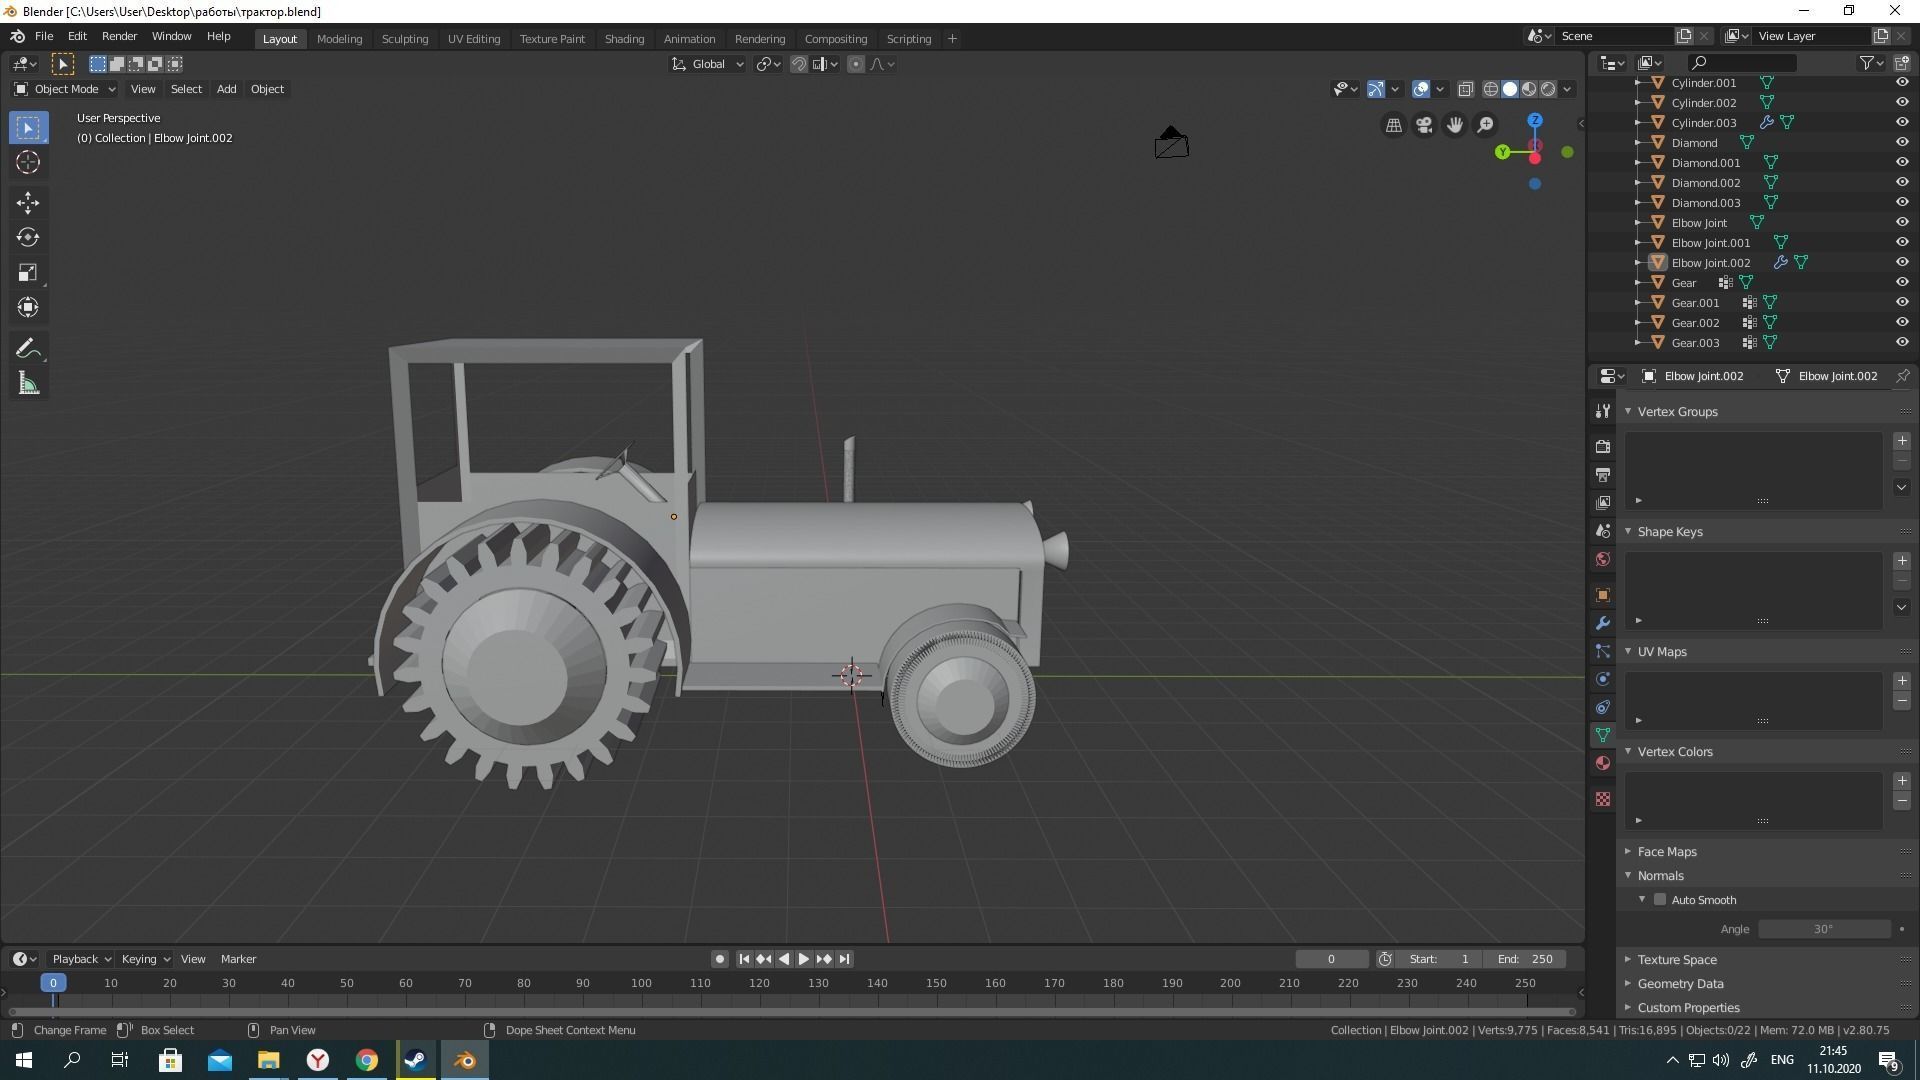Enable the Auto Smooth checkbox

(x=1660, y=899)
